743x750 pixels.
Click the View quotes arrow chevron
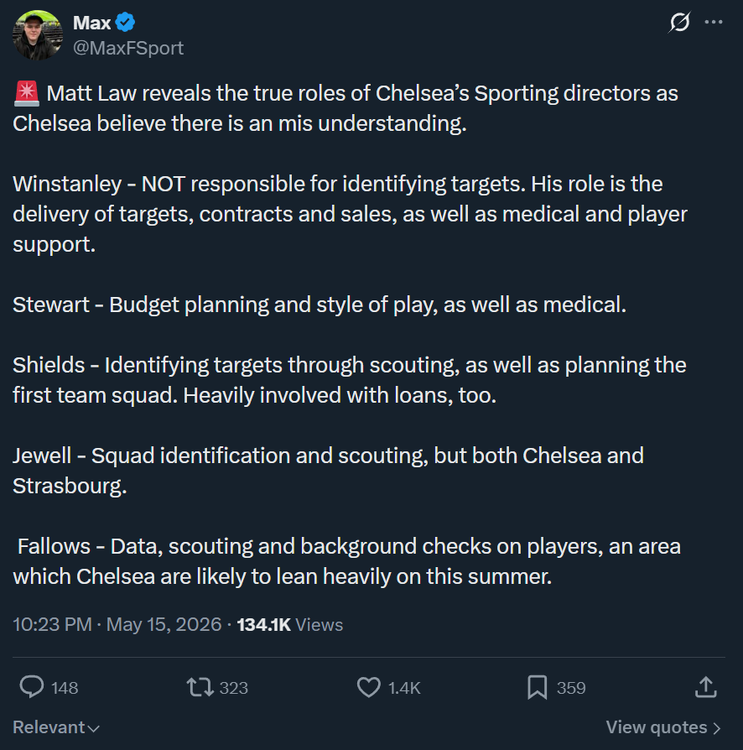click(716, 728)
